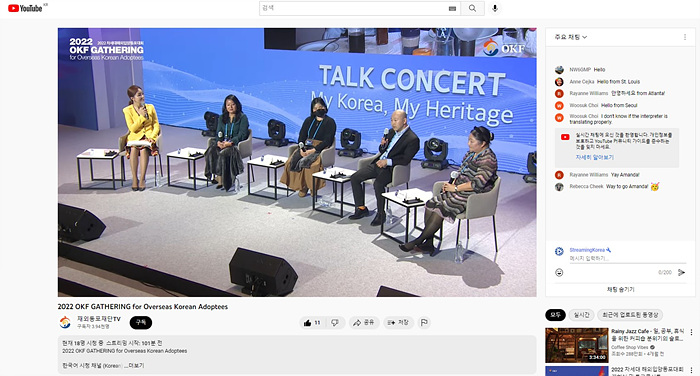Select the 최근에 업로드된 동영상 chip
The height and width of the screenshot is (376, 700).
click(630, 315)
